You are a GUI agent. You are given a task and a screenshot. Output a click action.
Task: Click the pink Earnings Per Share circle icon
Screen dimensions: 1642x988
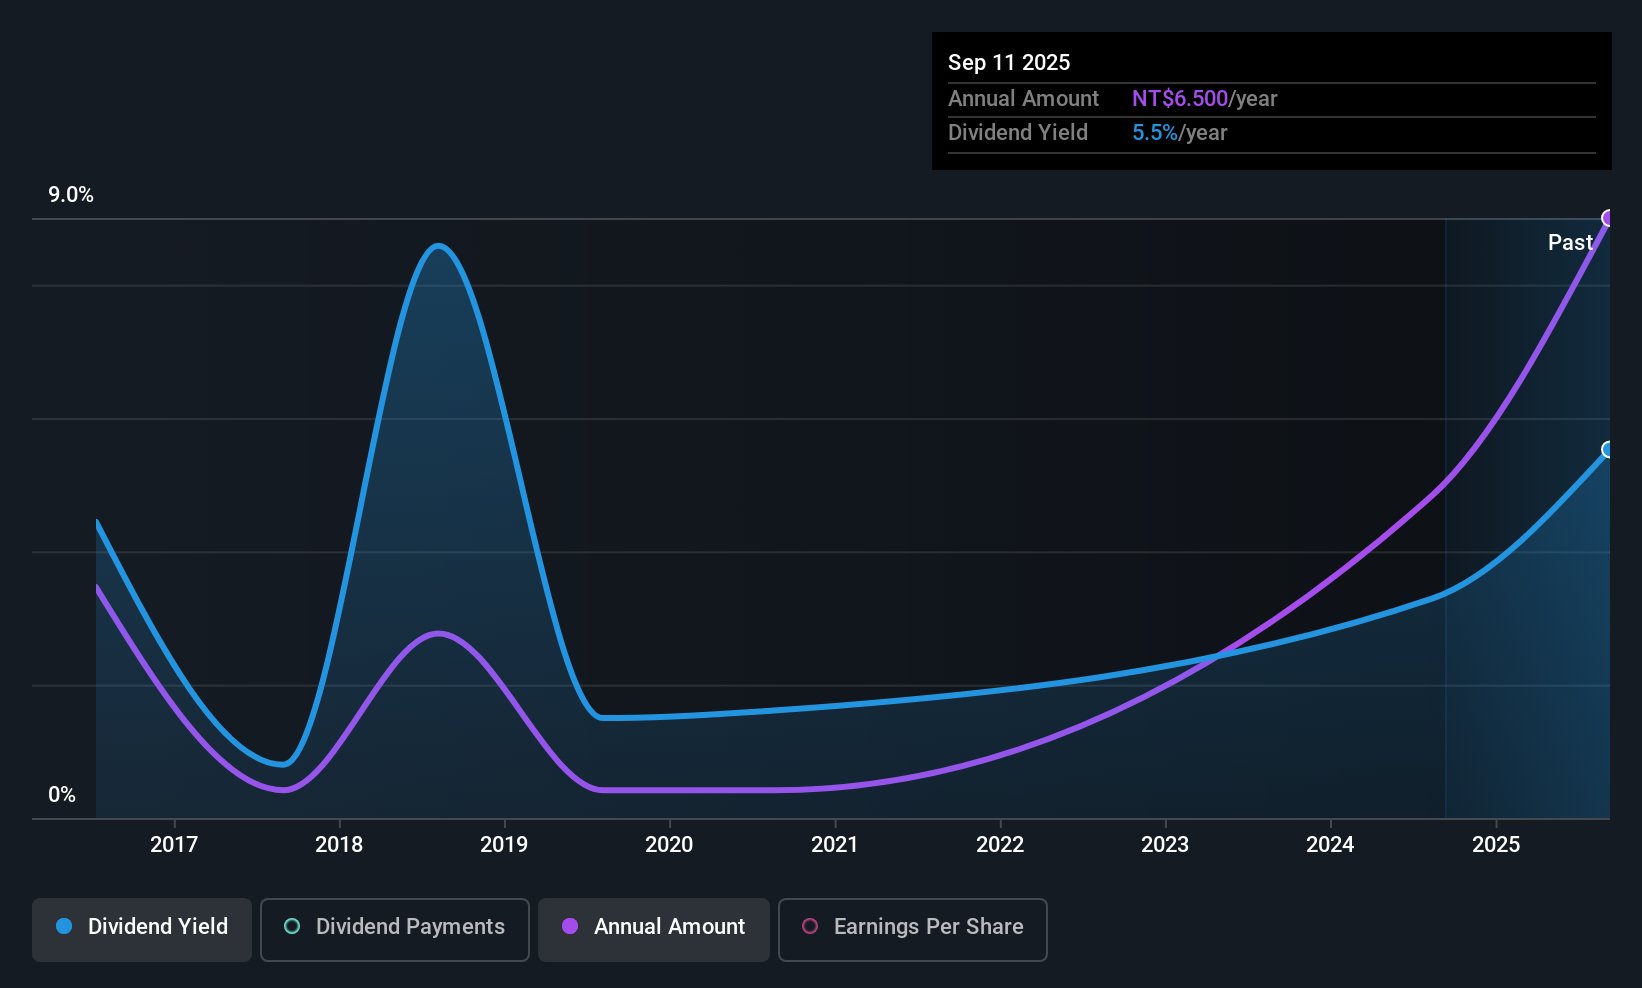point(809,927)
